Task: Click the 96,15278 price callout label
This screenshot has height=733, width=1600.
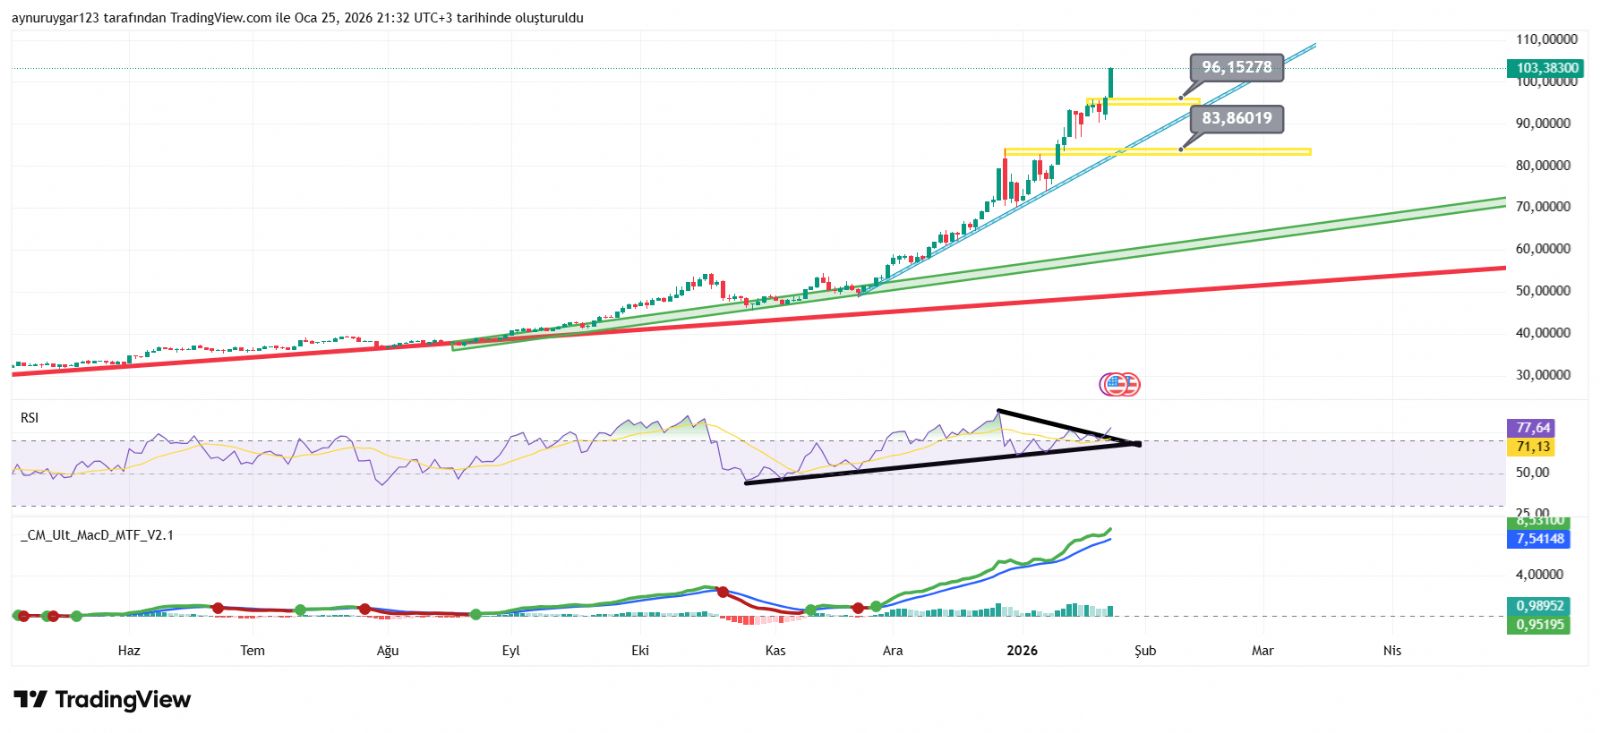Action: pos(1236,67)
